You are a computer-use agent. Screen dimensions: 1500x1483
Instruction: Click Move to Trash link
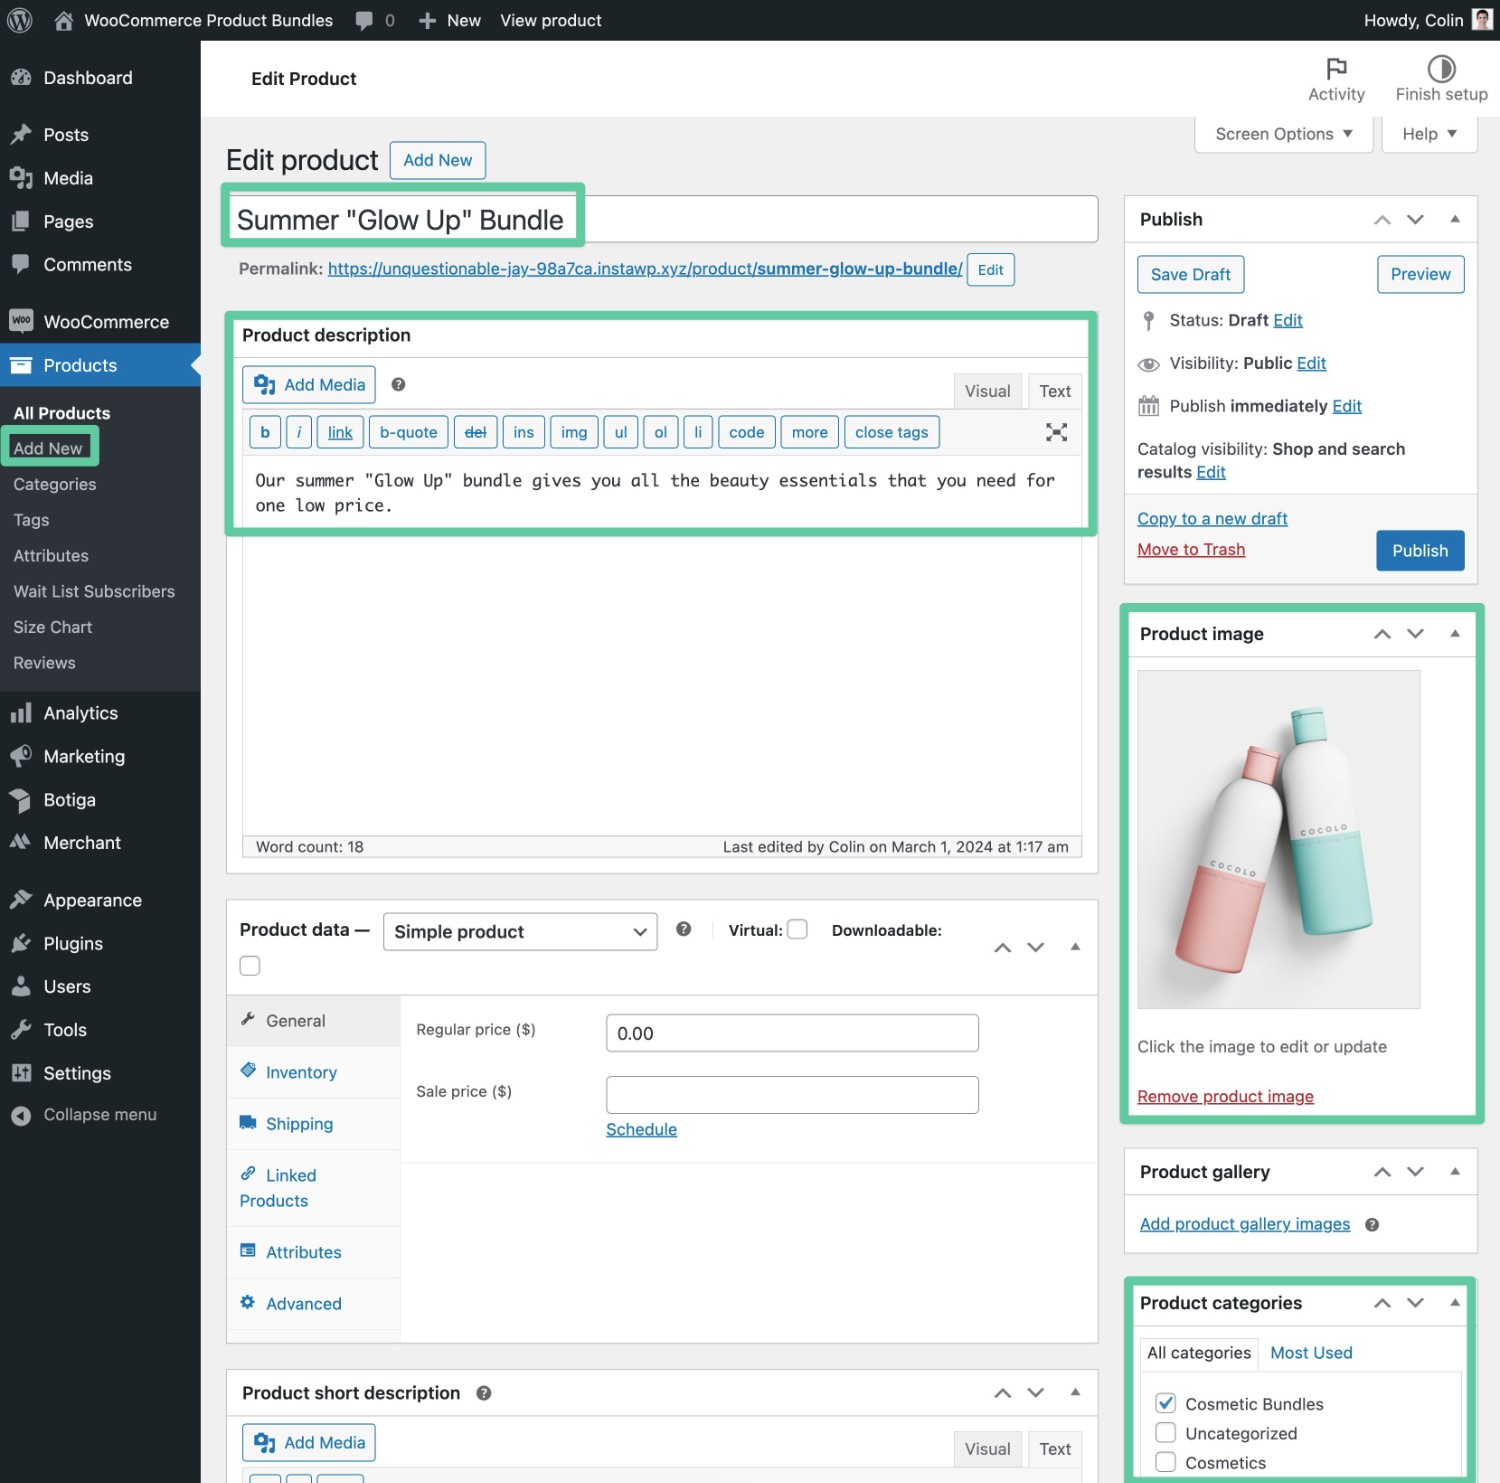(1191, 550)
